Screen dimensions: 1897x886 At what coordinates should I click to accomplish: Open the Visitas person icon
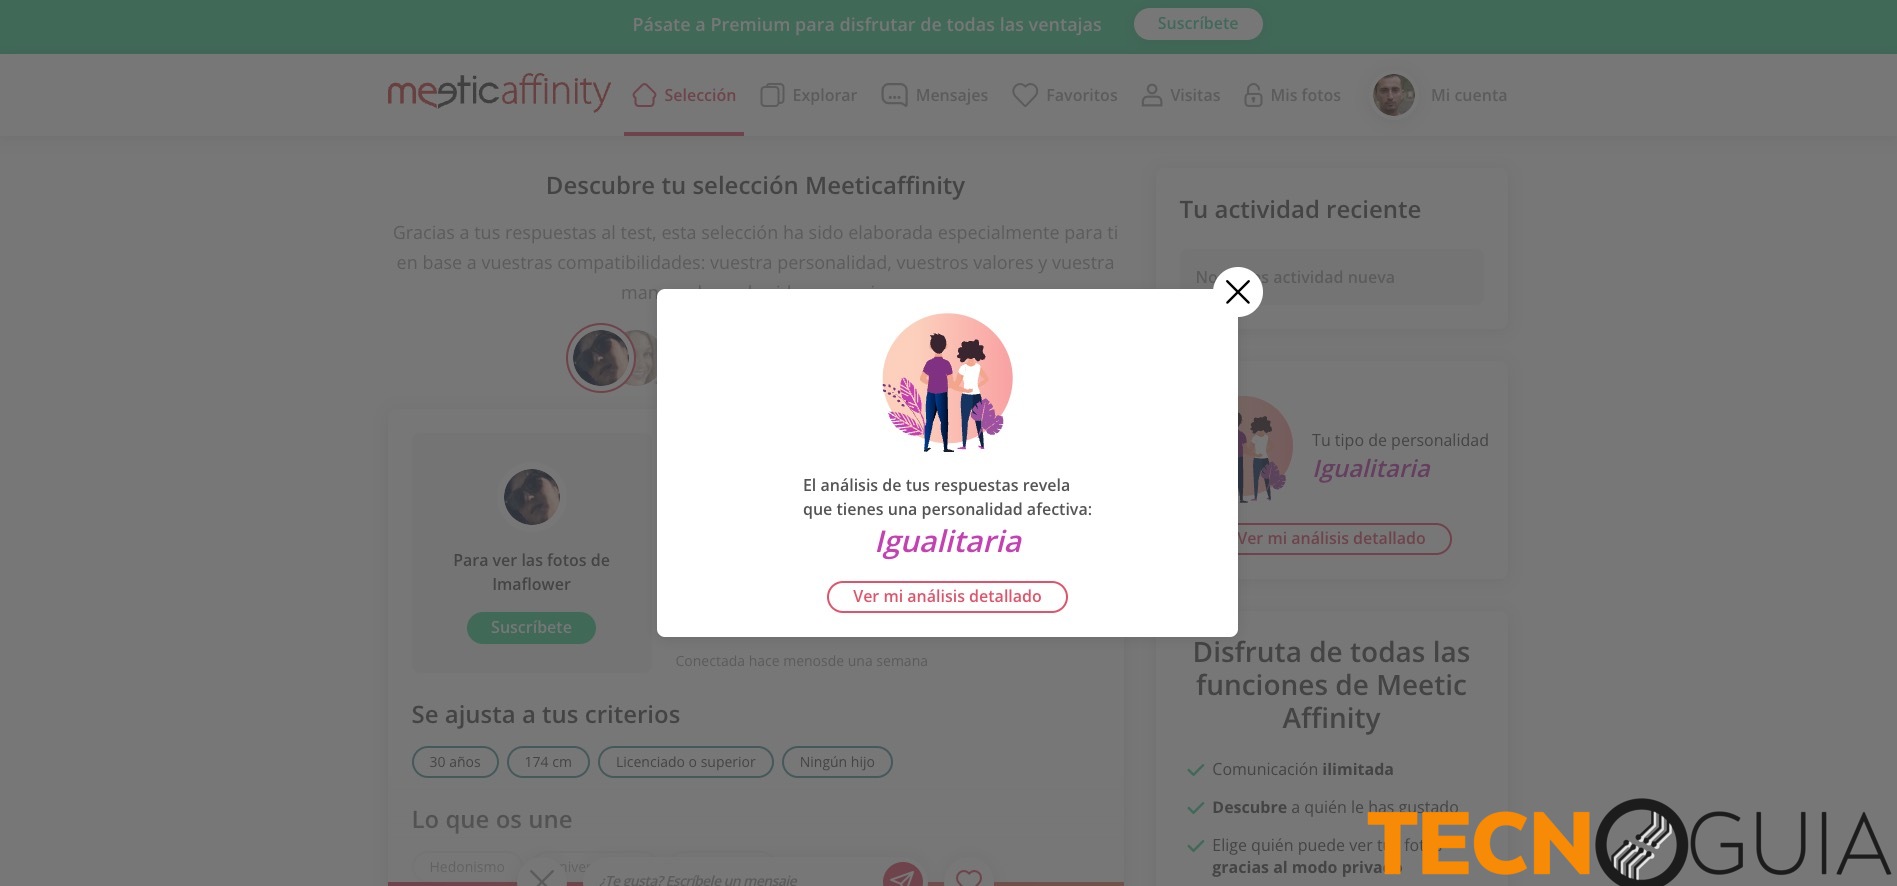point(1152,95)
